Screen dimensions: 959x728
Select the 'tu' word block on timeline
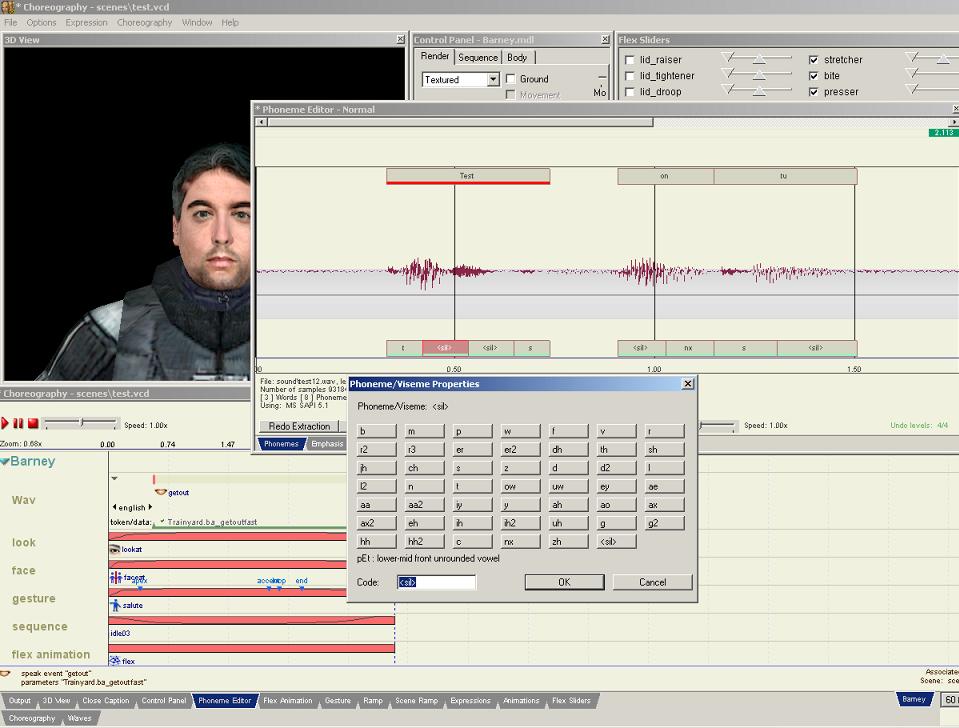pyautogui.click(x=785, y=176)
